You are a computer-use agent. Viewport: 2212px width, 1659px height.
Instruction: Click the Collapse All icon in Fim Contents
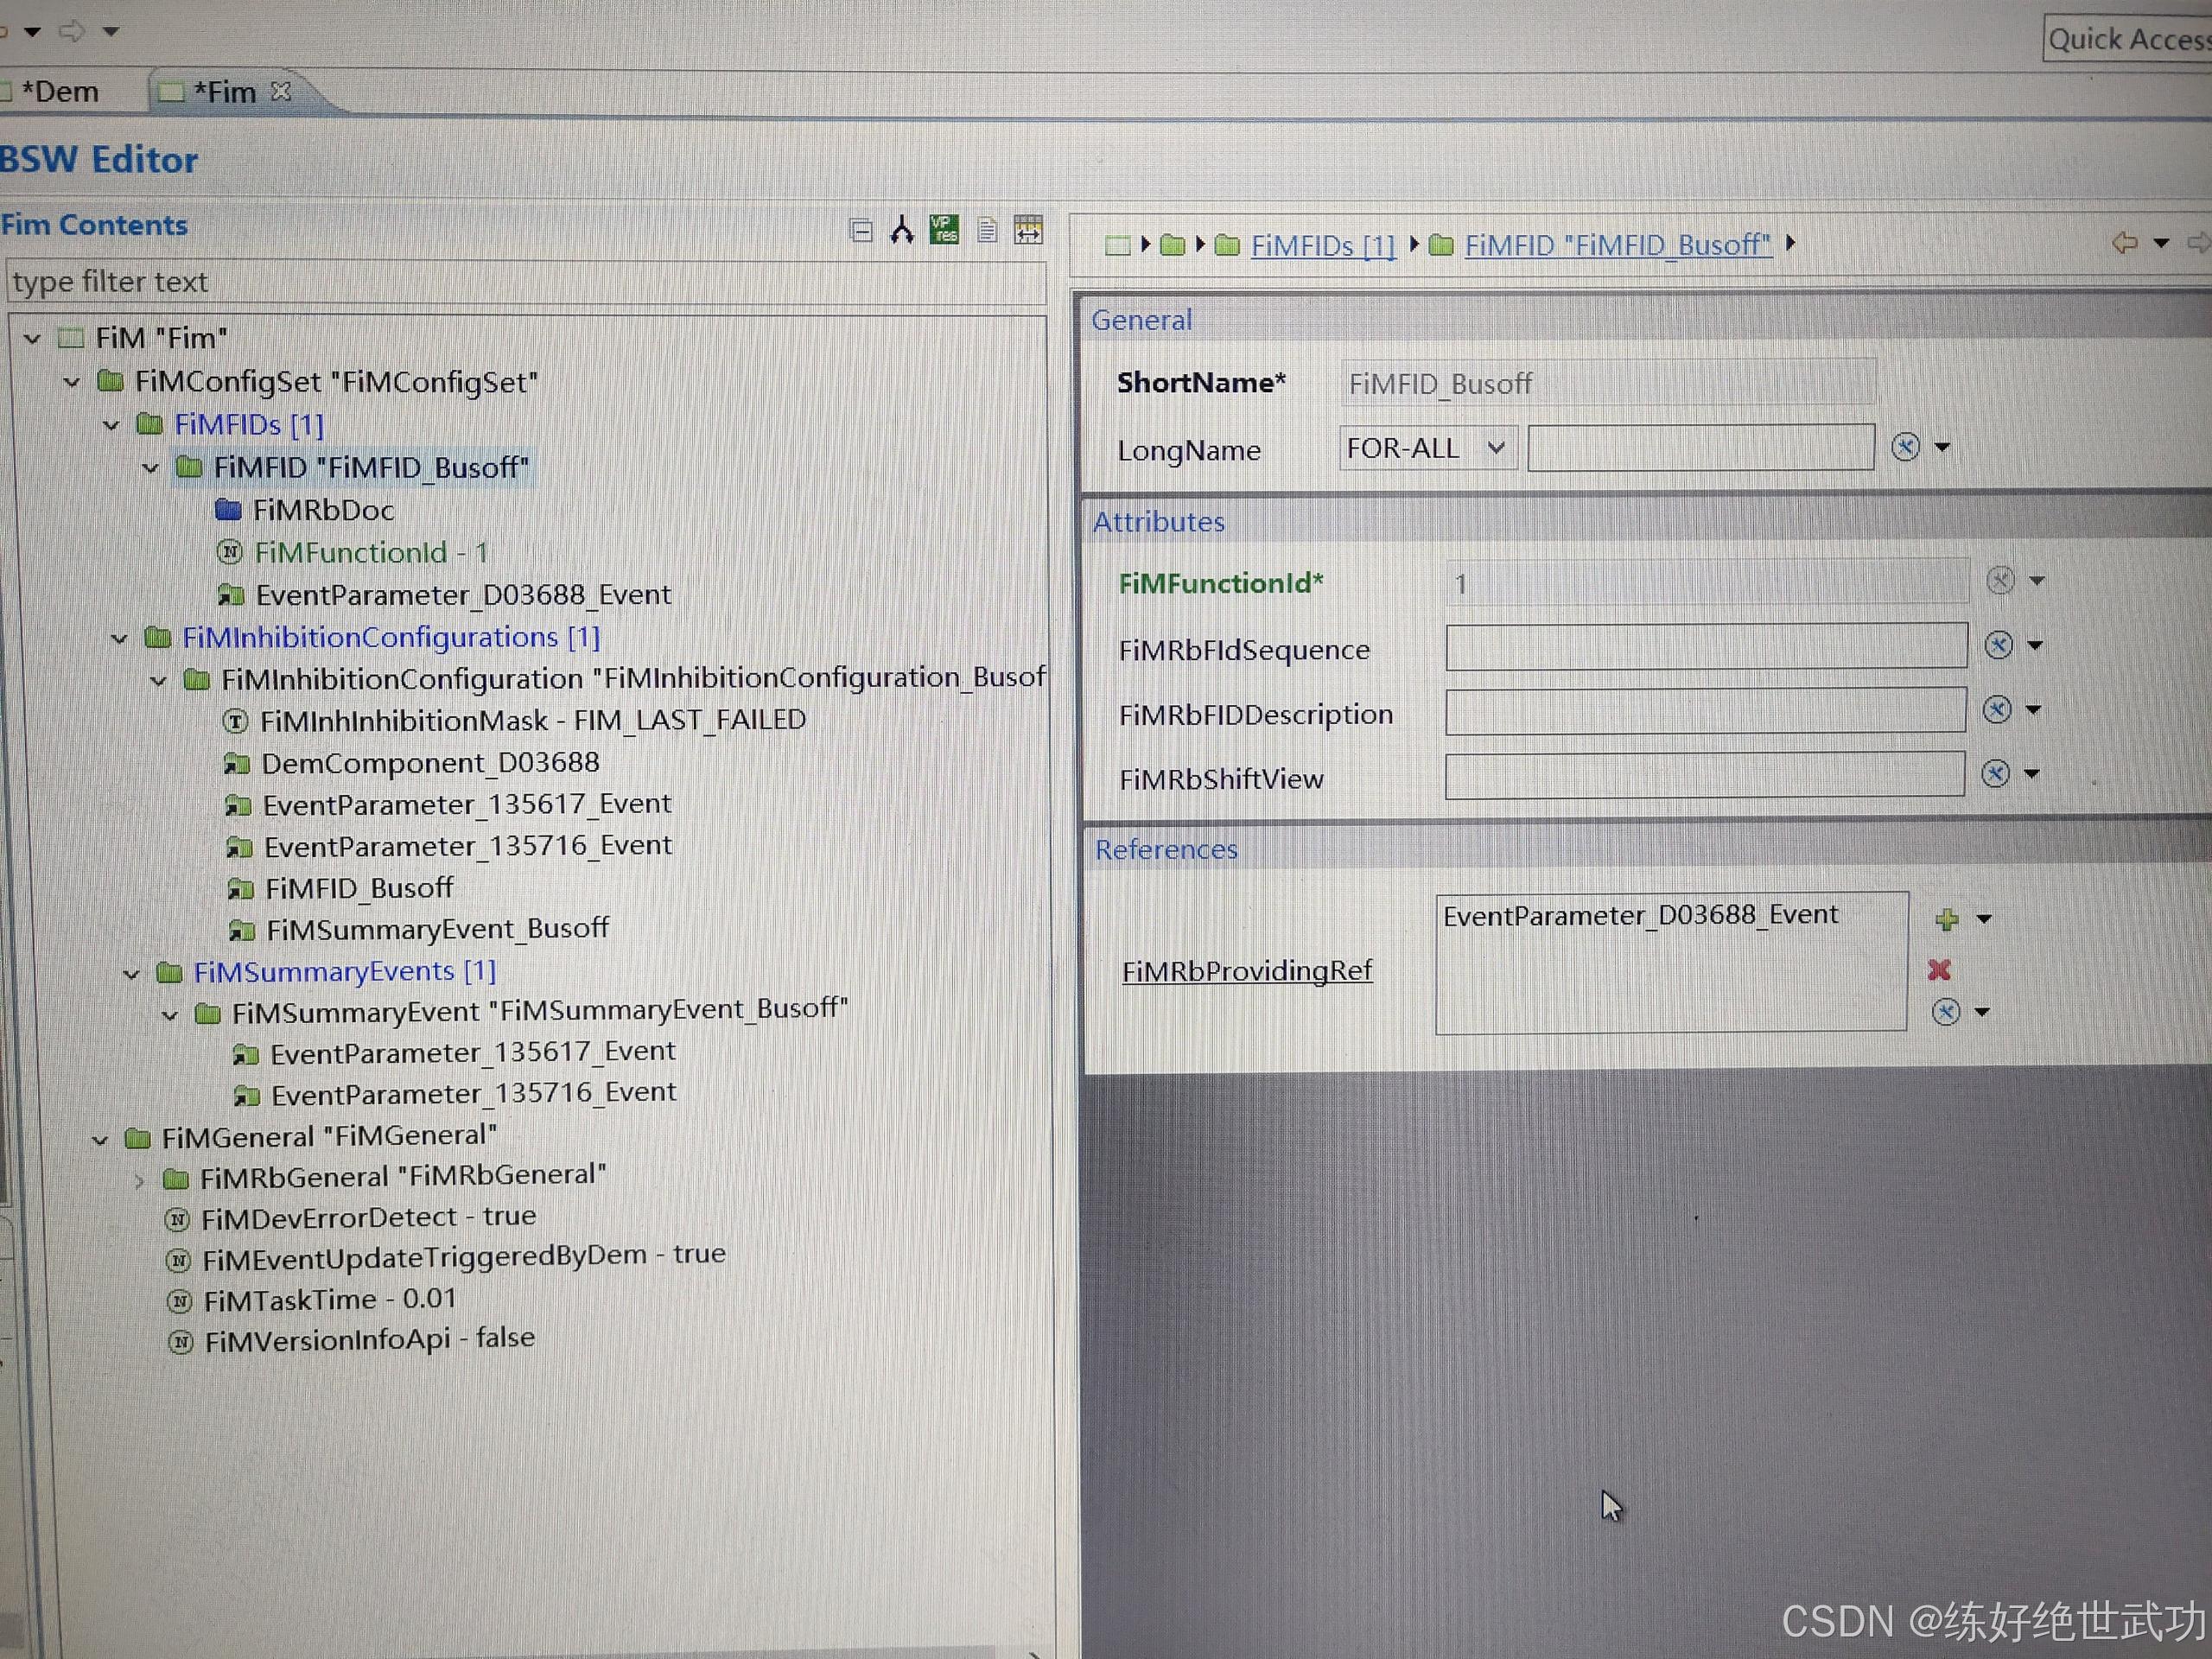click(x=861, y=231)
